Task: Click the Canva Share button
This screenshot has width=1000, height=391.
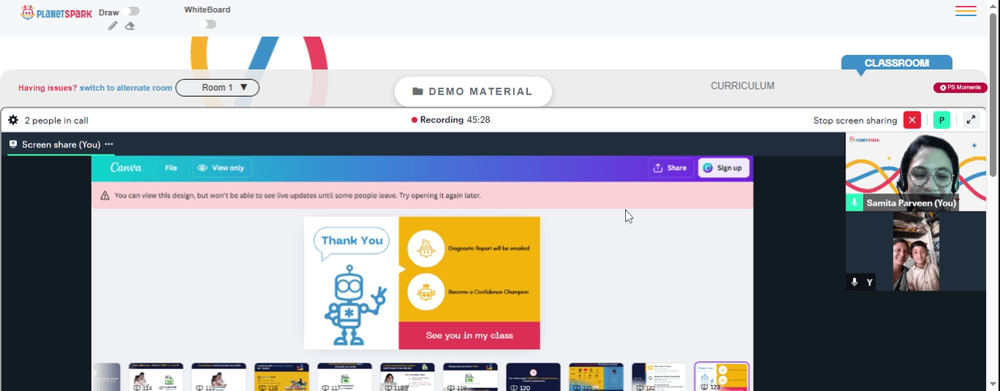Action: tap(670, 168)
